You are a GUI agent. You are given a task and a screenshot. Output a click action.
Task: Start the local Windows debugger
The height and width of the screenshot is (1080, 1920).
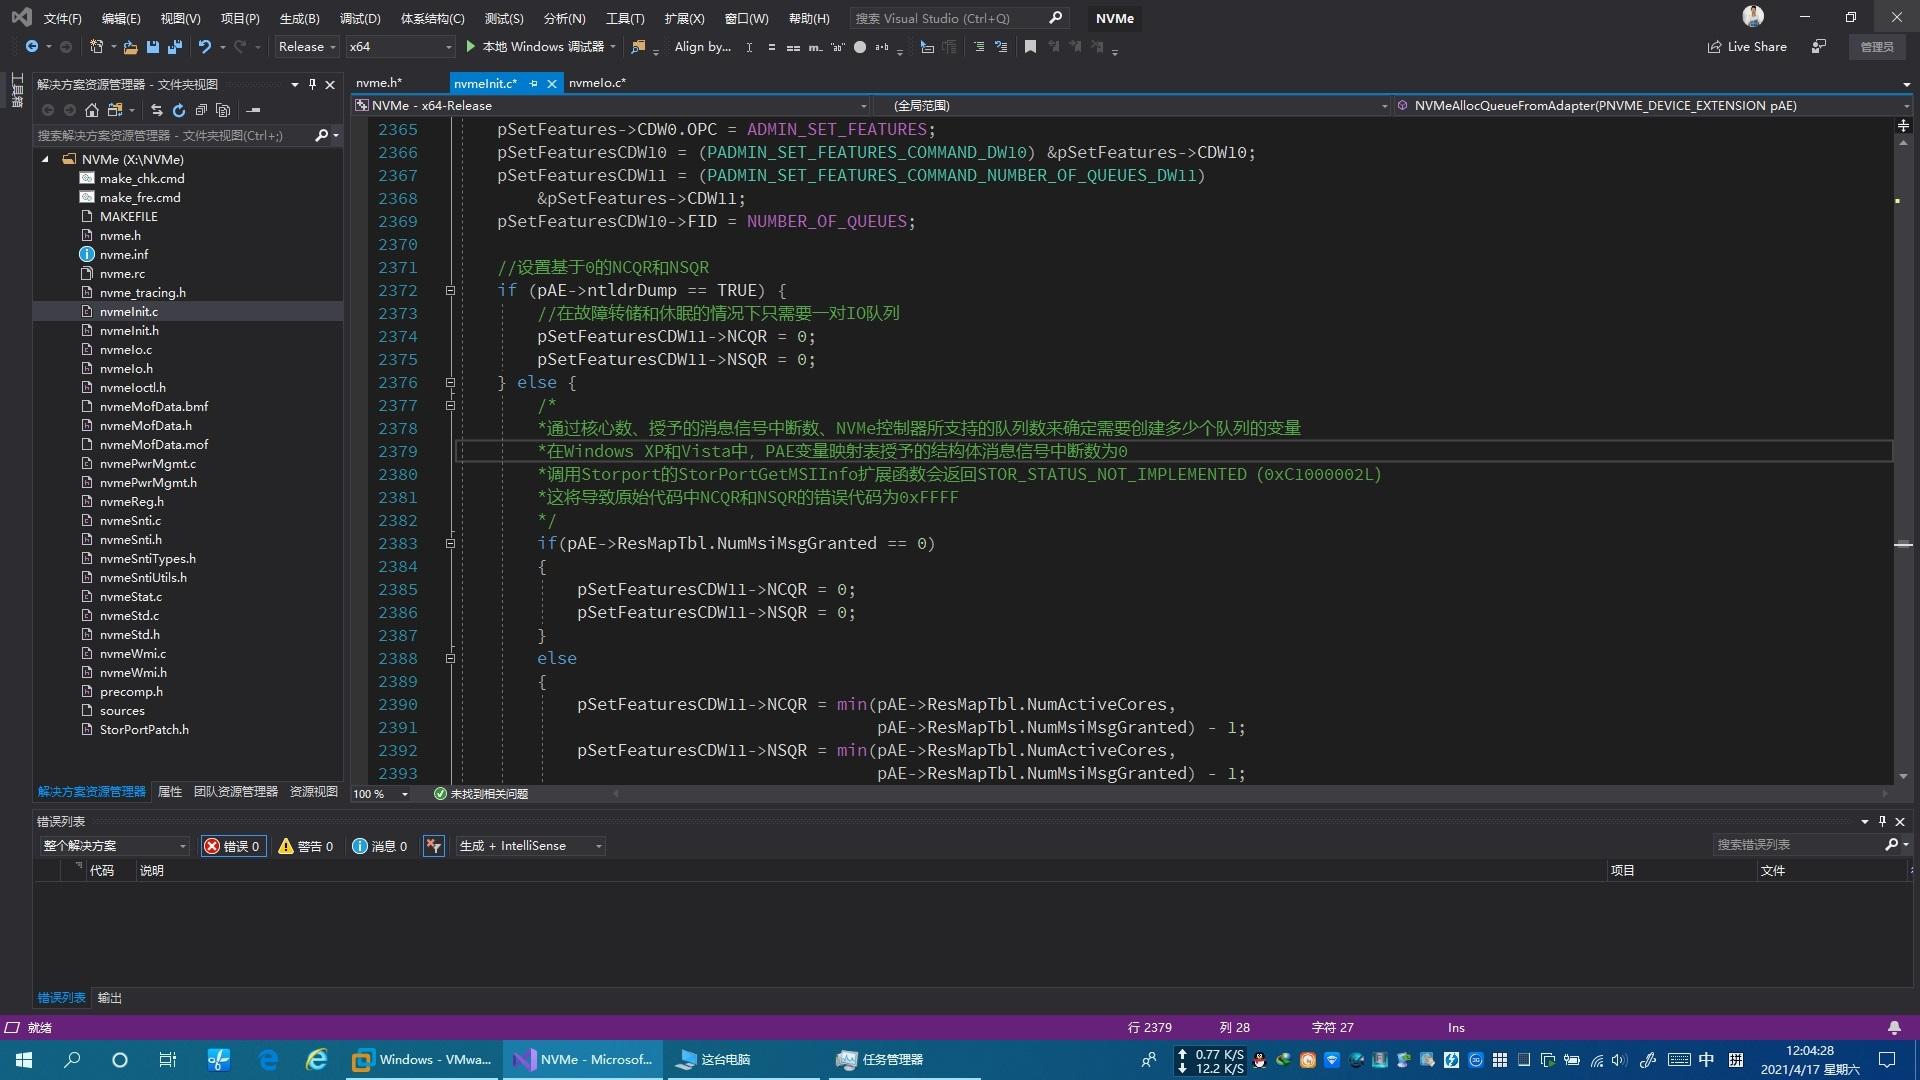534,47
